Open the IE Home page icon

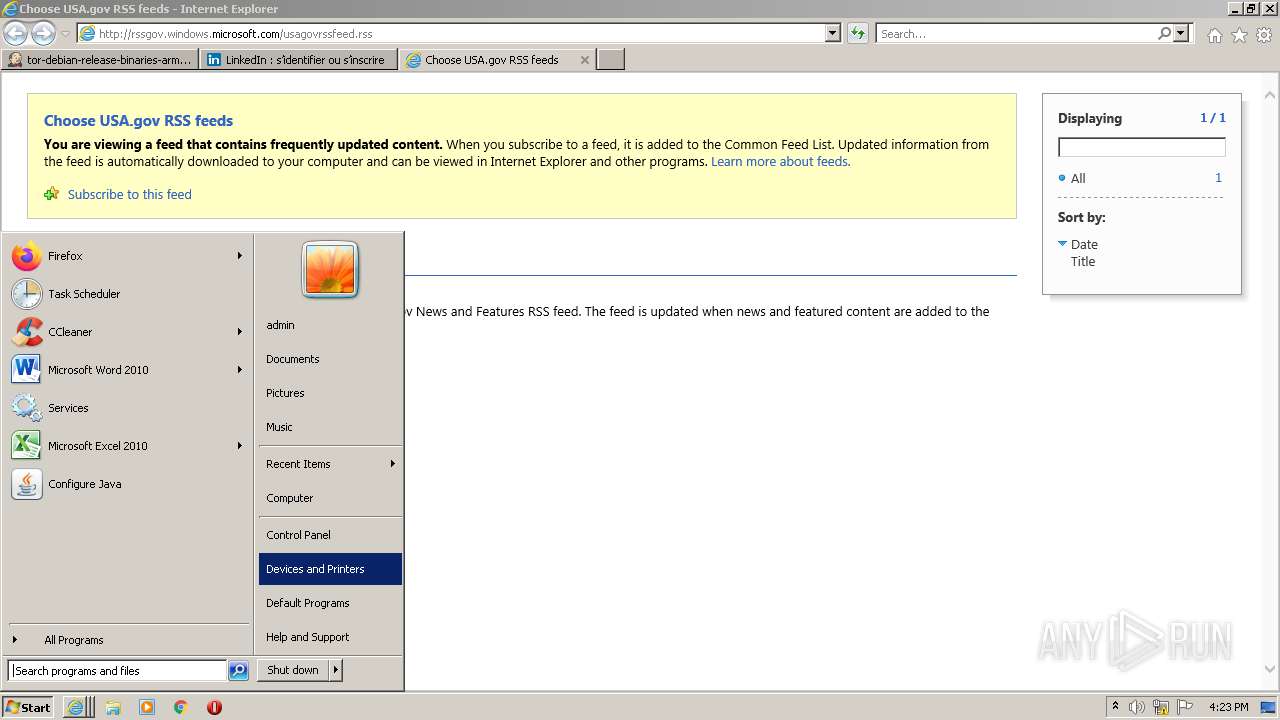pos(1214,35)
